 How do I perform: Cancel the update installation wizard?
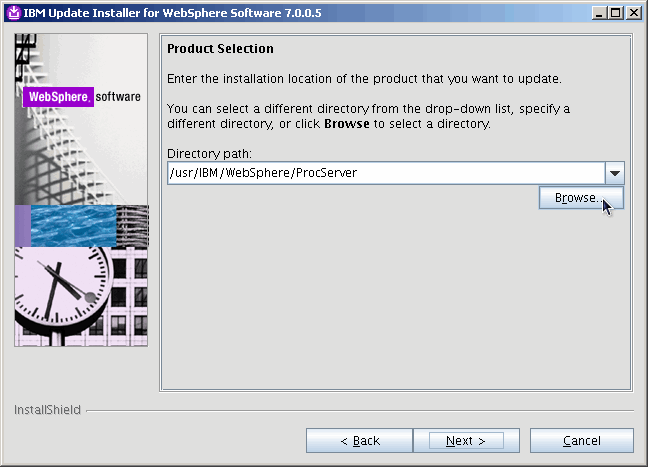pos(581,441)
